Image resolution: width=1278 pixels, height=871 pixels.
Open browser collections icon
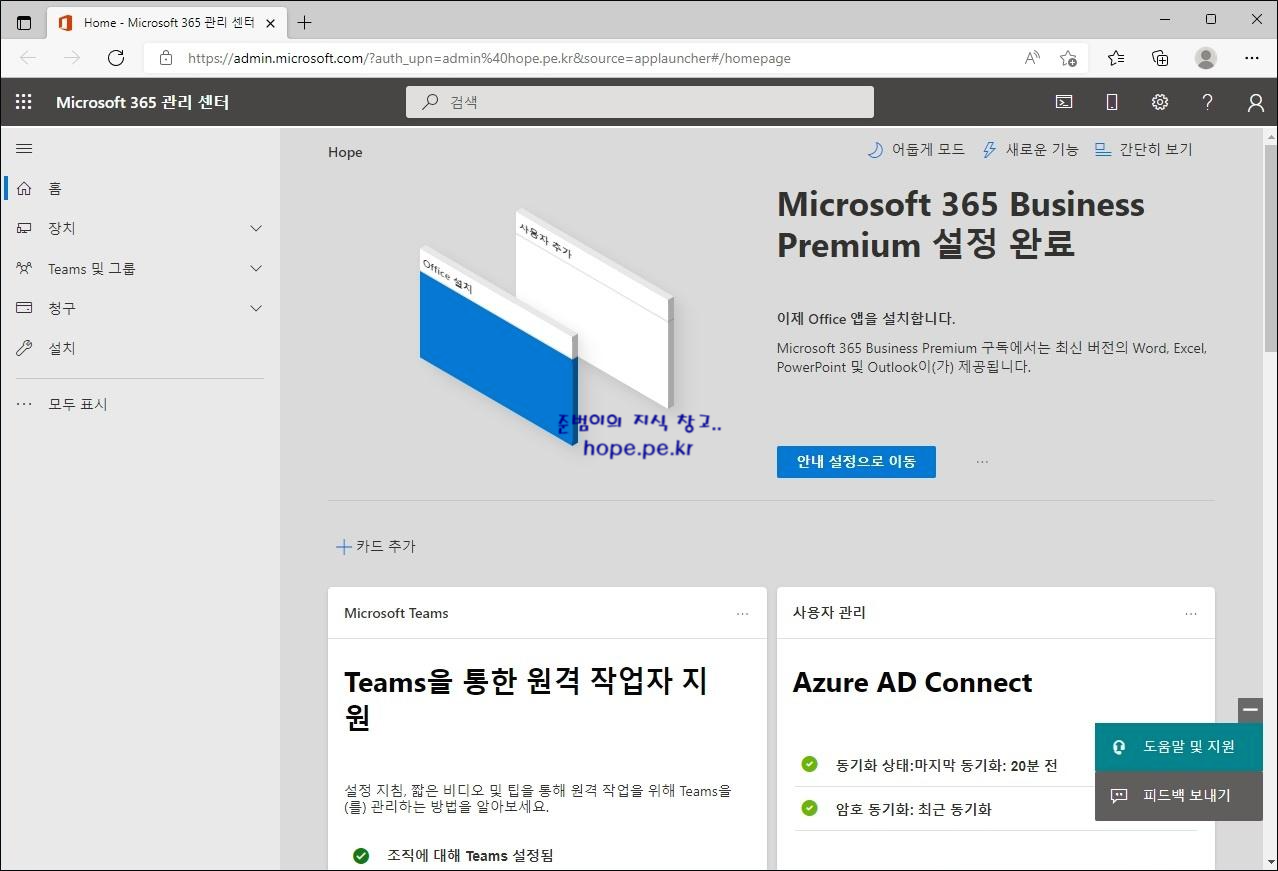pos(1160,58)
